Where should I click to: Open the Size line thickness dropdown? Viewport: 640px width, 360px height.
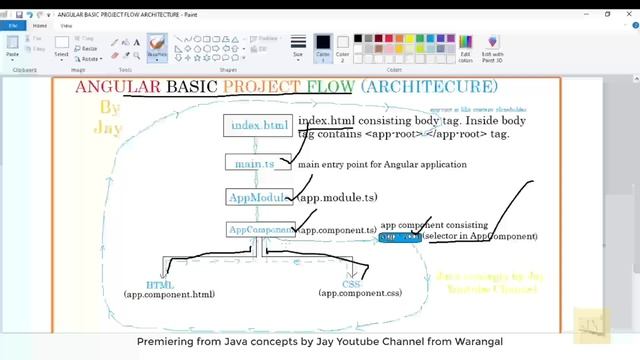click(298, 48)
